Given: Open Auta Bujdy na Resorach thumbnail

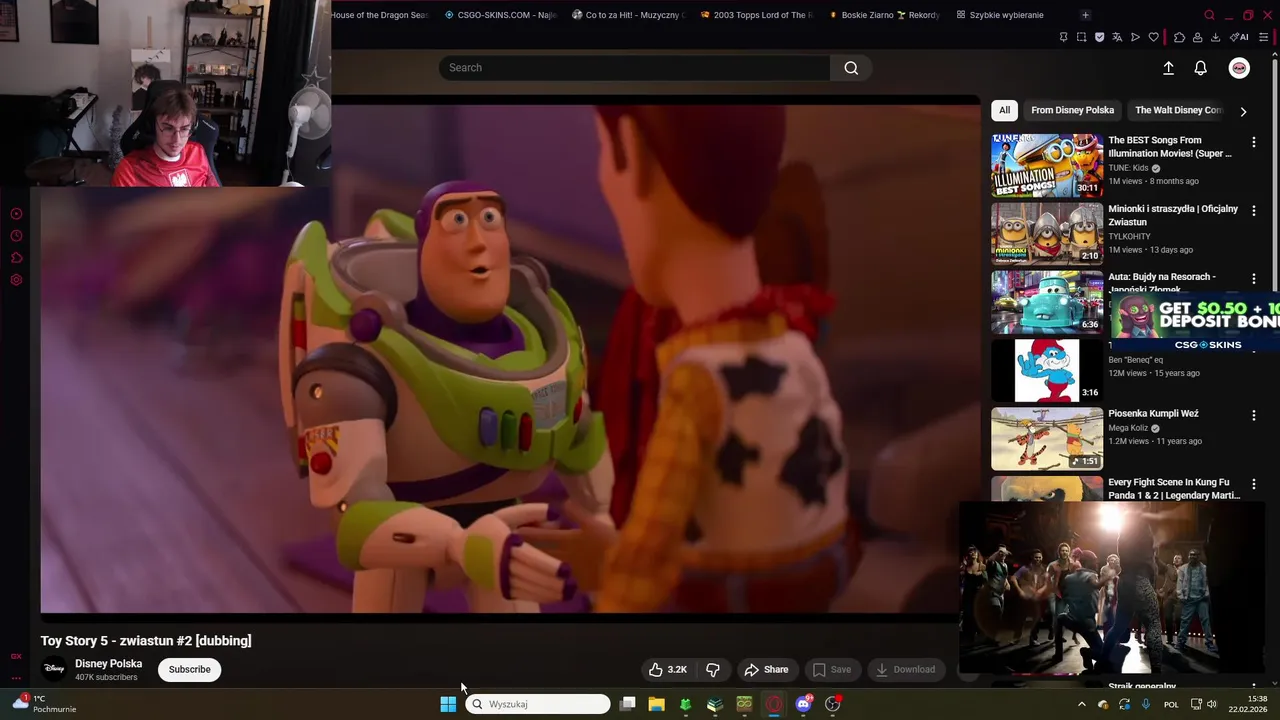Looking at the screenshot, I should (1047, 302).
